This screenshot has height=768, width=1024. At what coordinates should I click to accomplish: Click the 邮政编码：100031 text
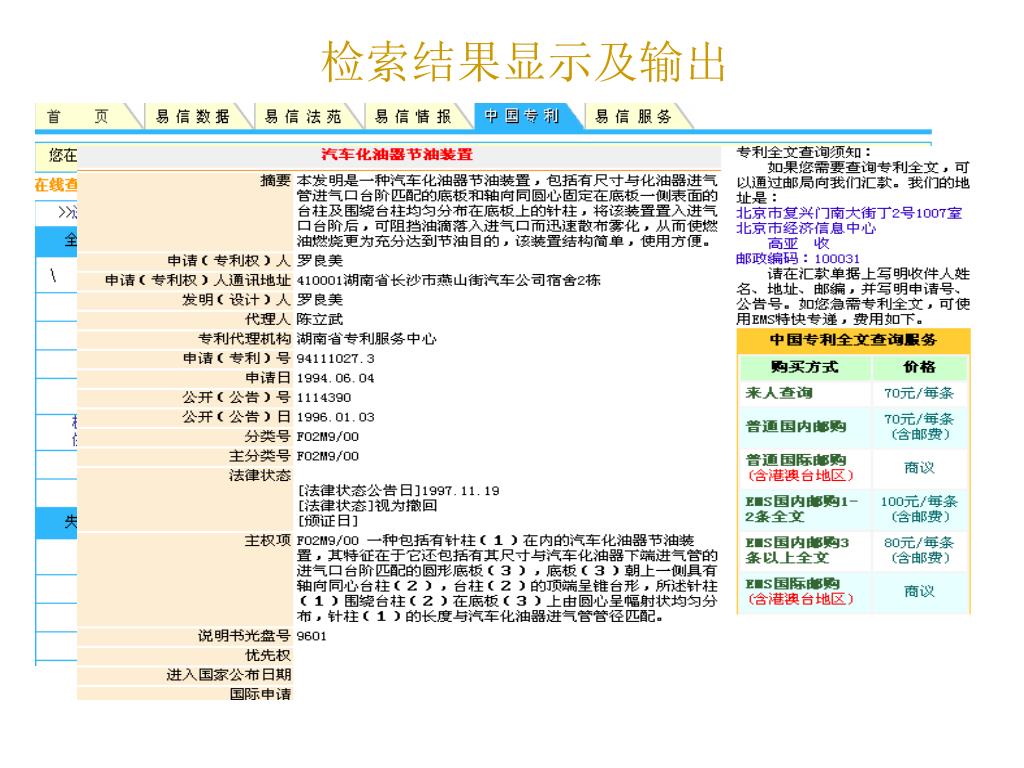(798, 259)
